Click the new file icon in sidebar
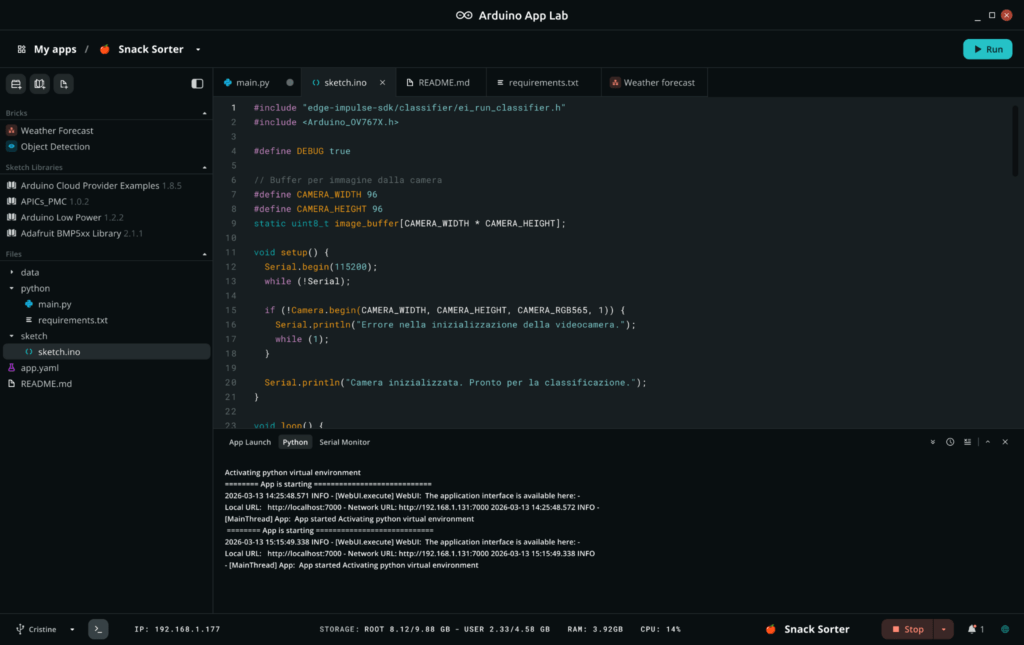The height and width of the screenshot is (645, 1024). pos(63,84)
